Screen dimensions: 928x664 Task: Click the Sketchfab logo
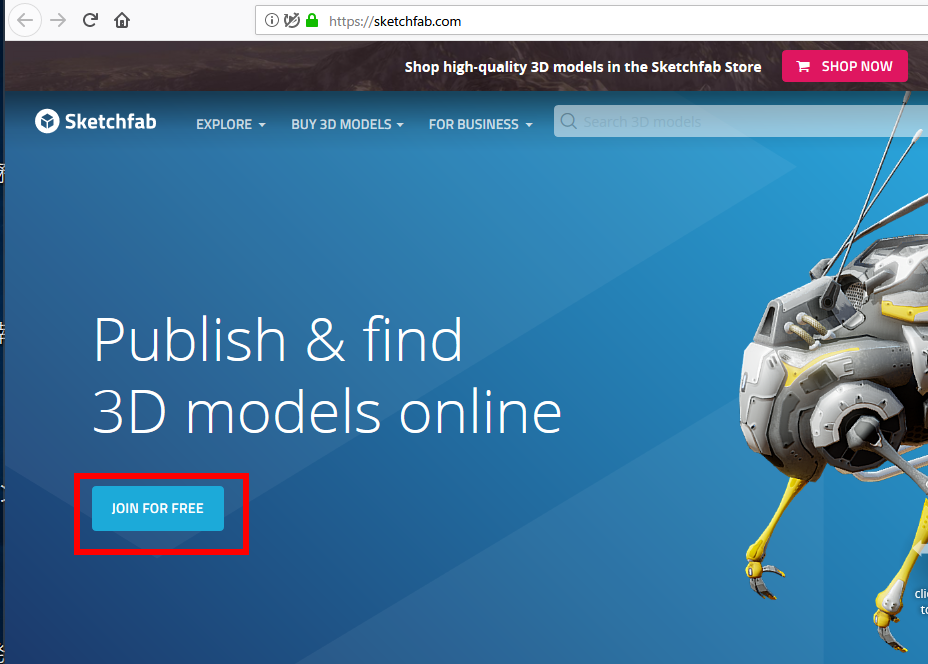(95, 121)
